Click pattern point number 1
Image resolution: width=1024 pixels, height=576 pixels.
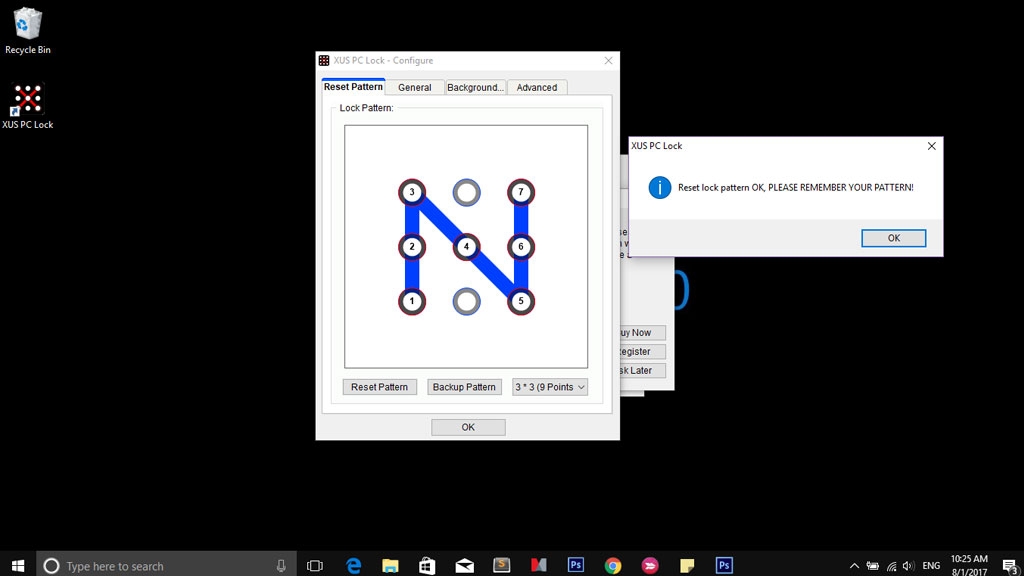tap(412, 301)
